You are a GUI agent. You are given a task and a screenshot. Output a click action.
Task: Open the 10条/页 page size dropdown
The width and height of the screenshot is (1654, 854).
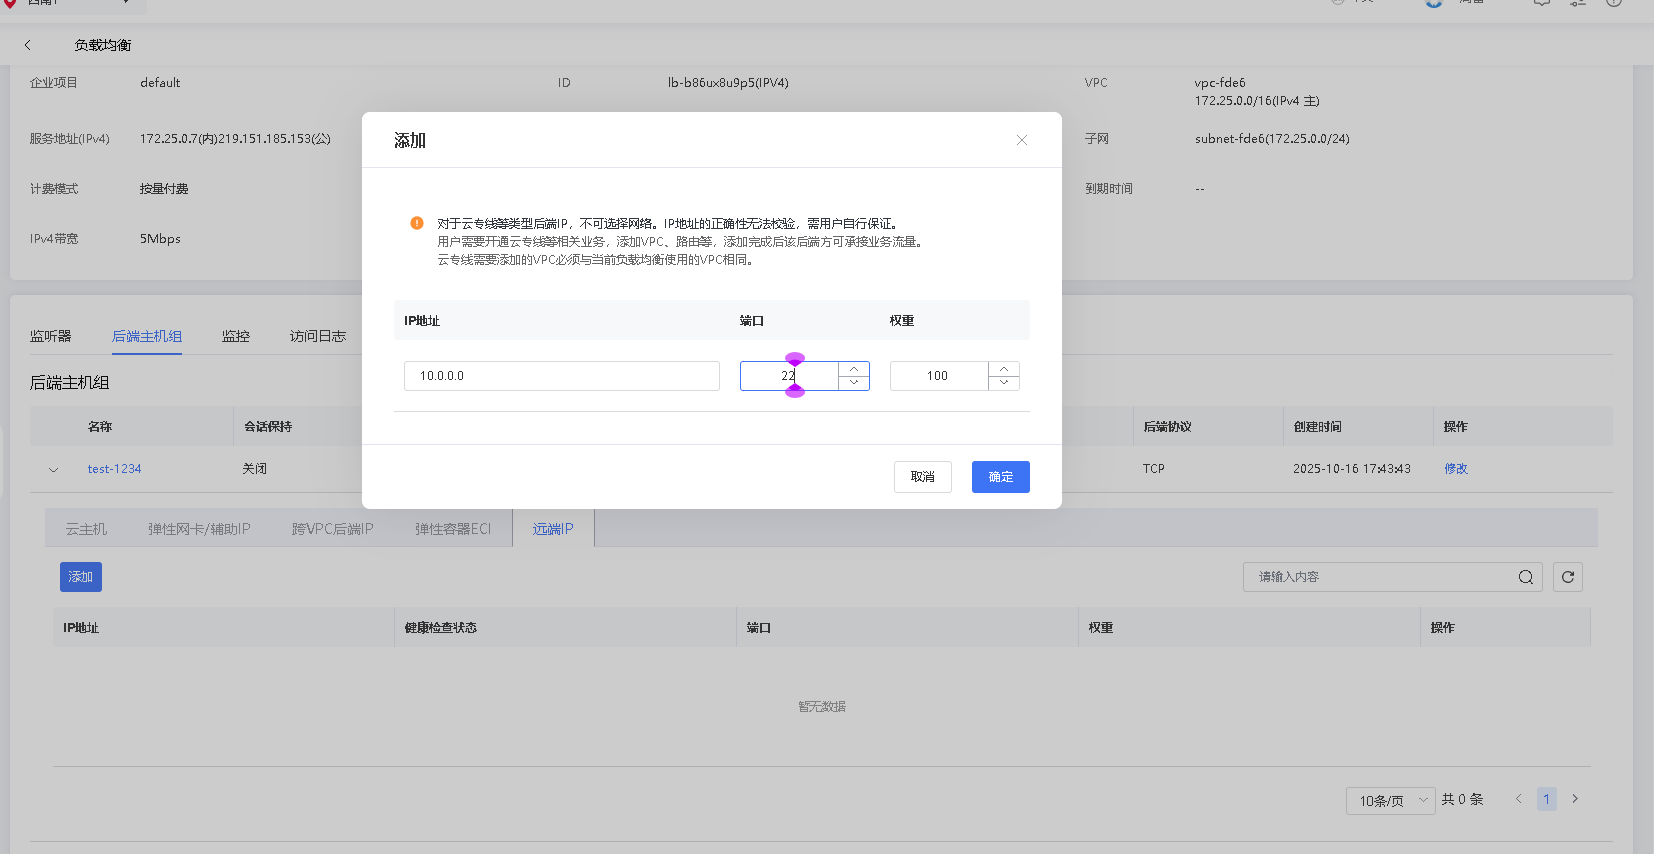pos(1390,800)
